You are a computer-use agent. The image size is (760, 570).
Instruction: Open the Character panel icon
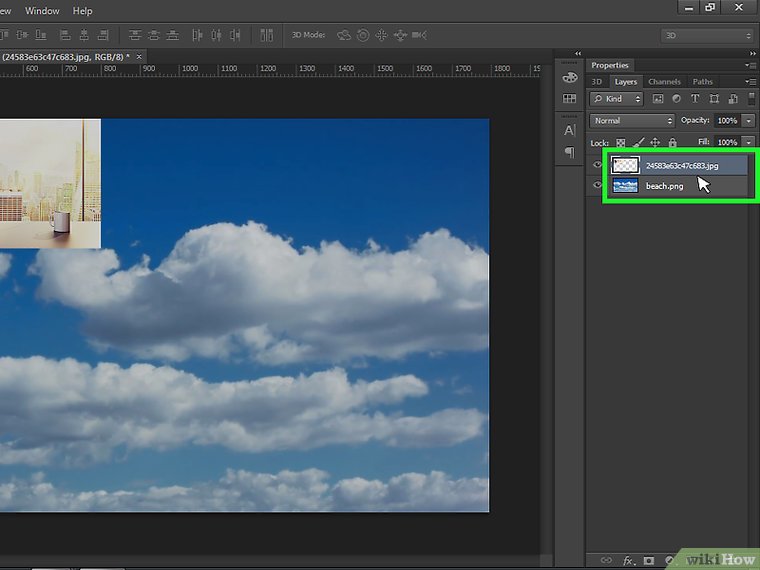(570, 130)
